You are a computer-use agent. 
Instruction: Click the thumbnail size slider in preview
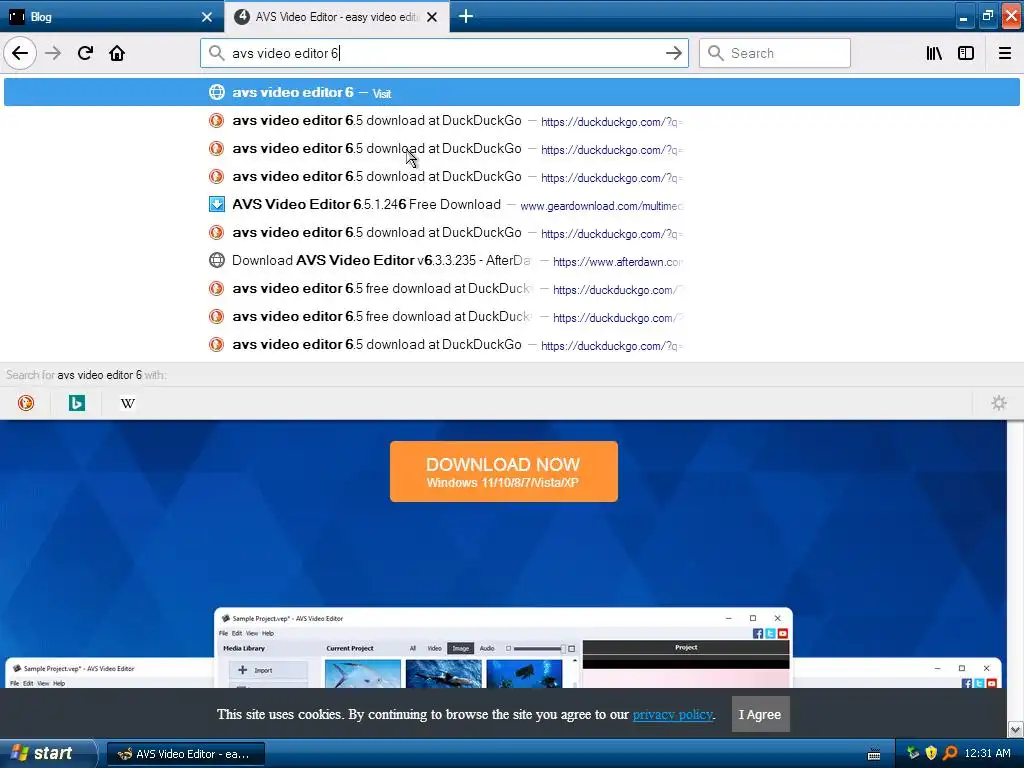539,648
